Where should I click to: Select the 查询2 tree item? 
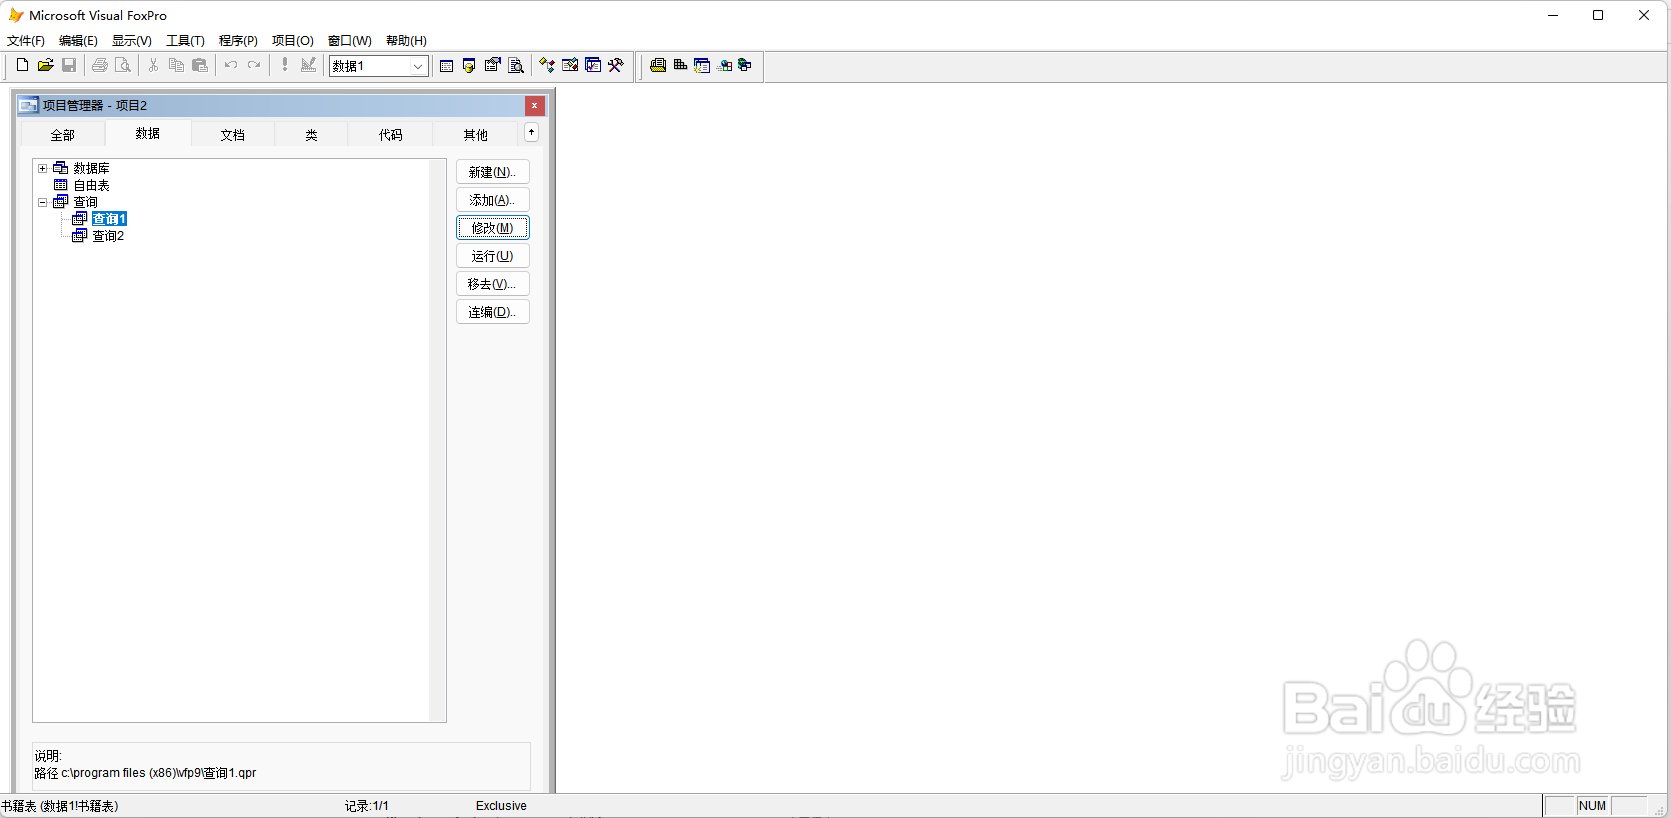108,236
